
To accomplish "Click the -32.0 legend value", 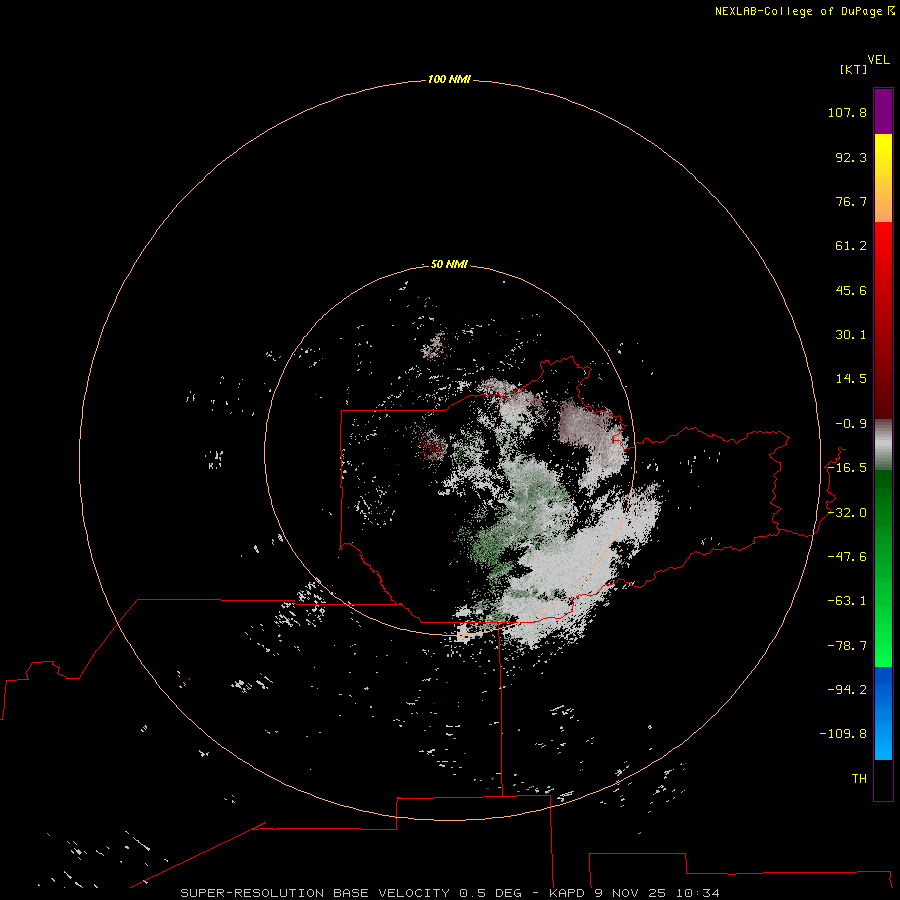I will pos(847,513).
